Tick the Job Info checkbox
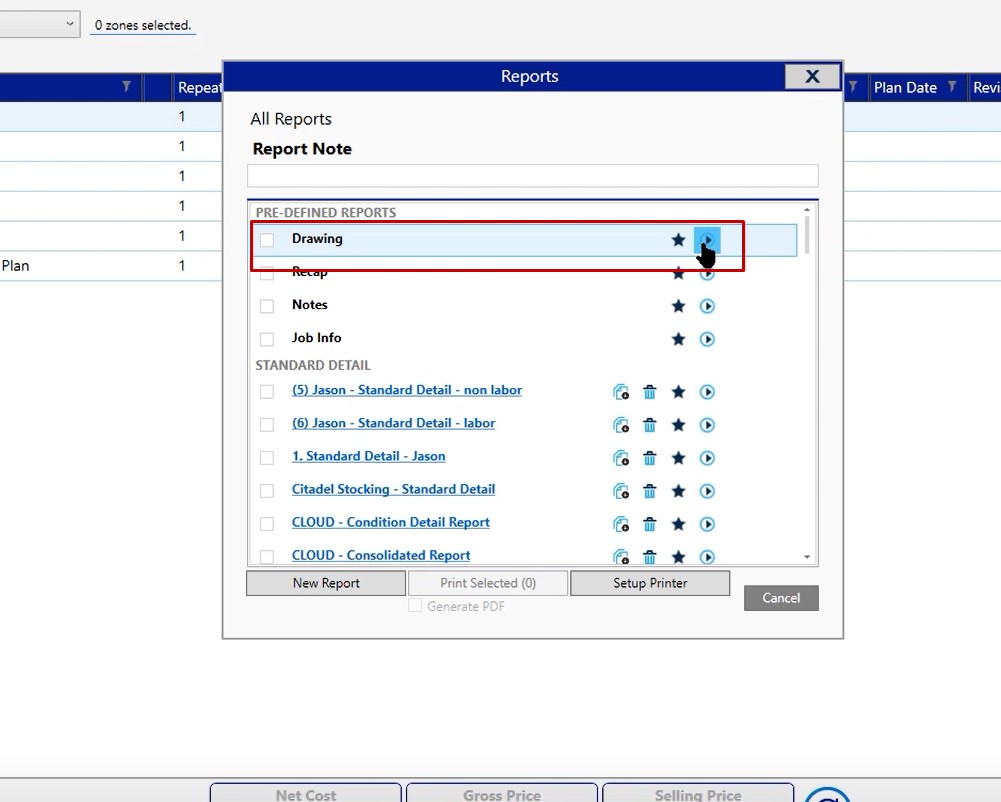 click(267, 339)
